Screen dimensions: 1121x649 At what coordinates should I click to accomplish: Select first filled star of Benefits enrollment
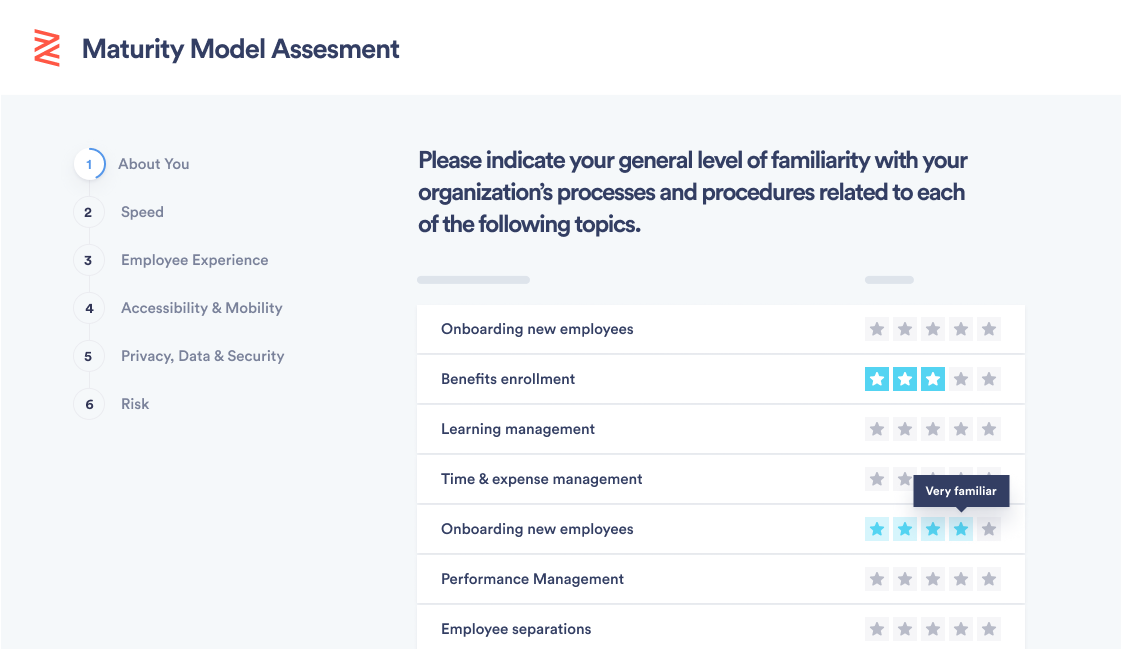coord(877,379)
